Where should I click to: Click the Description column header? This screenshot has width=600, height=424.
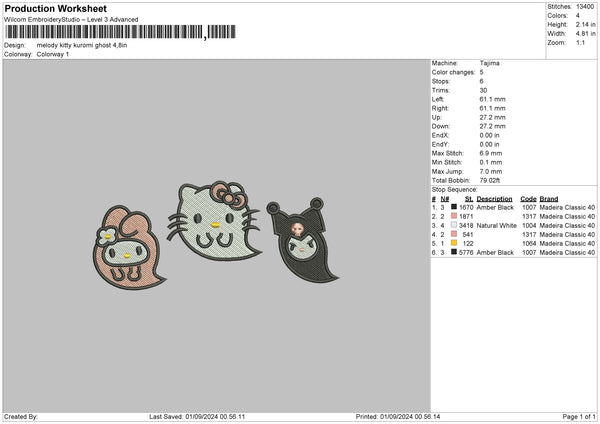coord(494,199)
